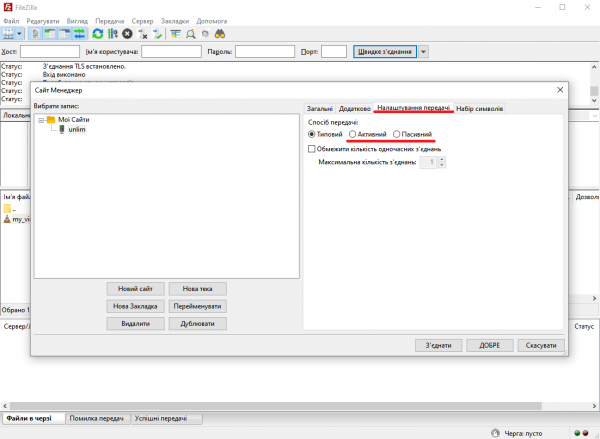This screenshot has height=439, width=600.
Task: Select the Типовий transfer mode
Action: (x=312, y=133)
